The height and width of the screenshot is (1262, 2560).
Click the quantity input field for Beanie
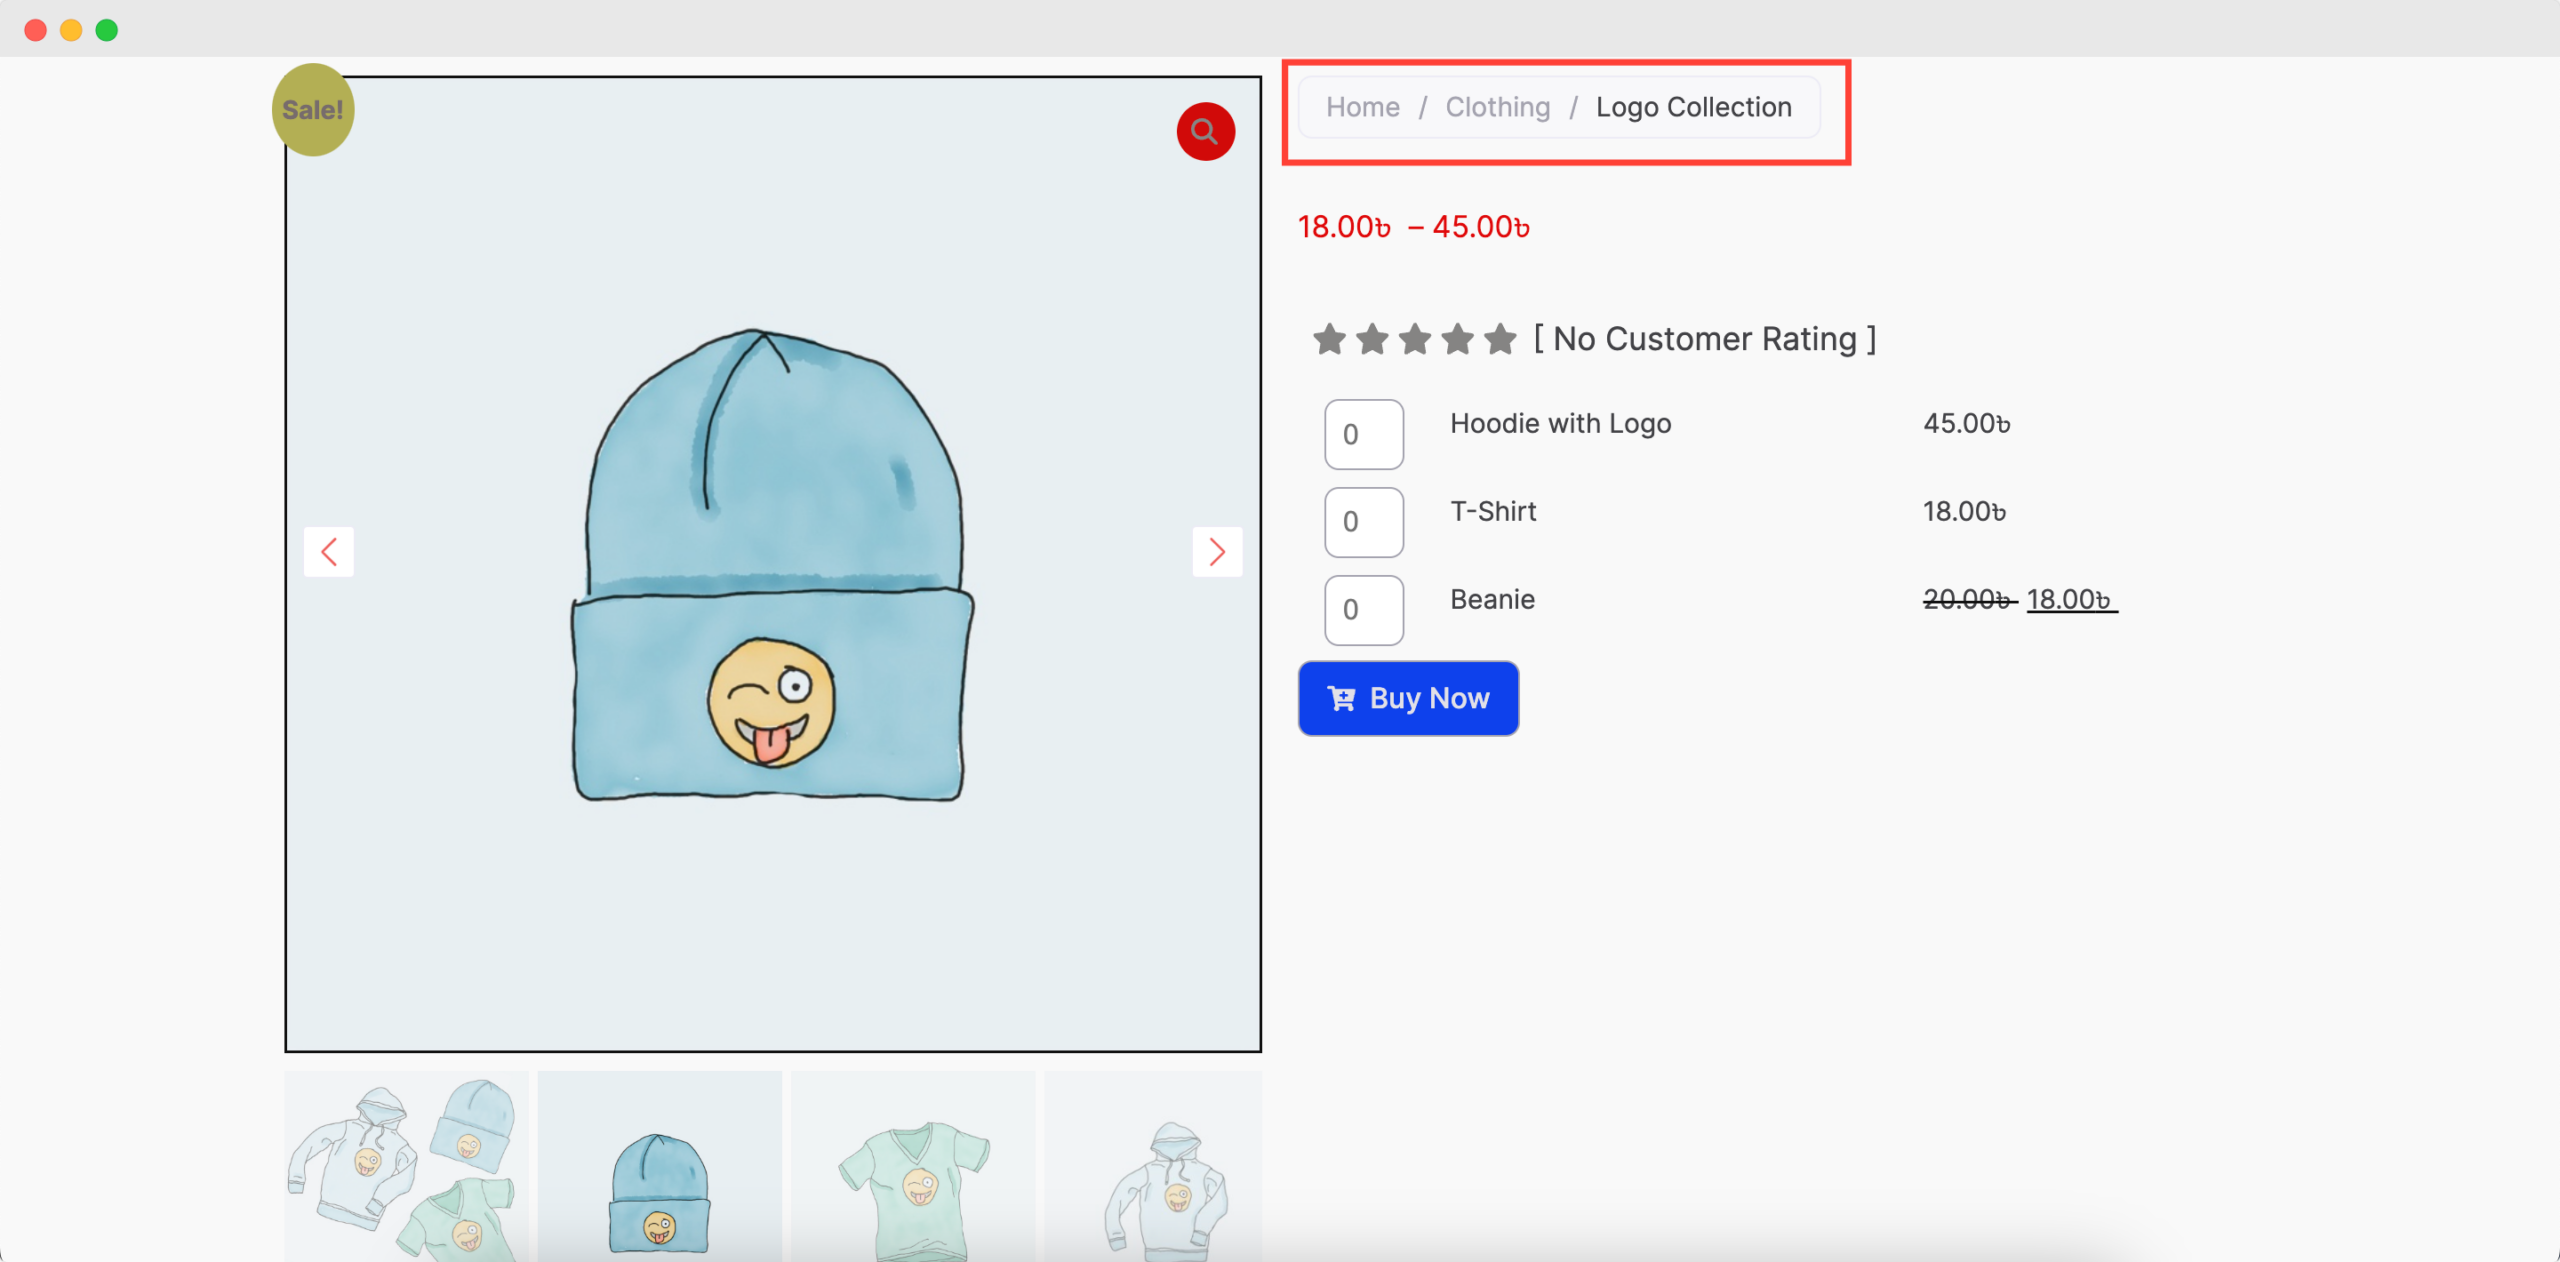coord(1360,609)
